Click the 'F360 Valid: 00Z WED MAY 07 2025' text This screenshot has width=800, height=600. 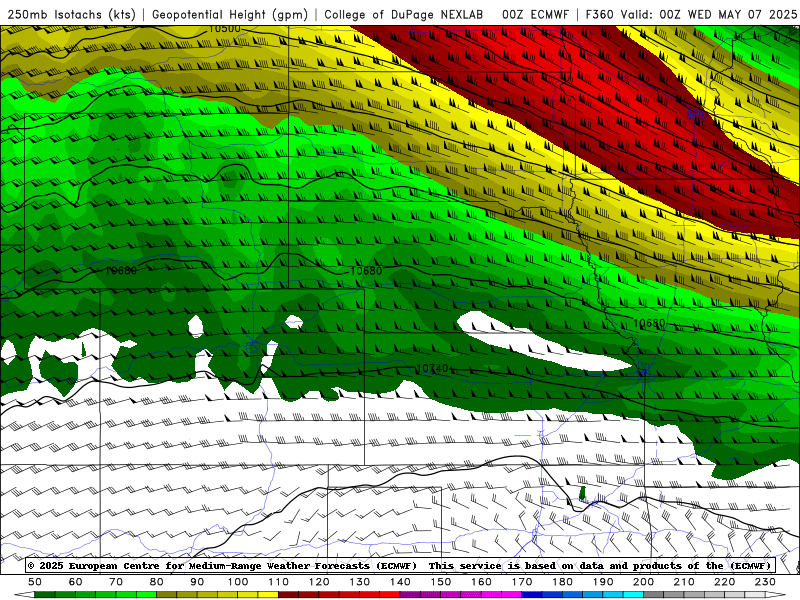point(691,14)
